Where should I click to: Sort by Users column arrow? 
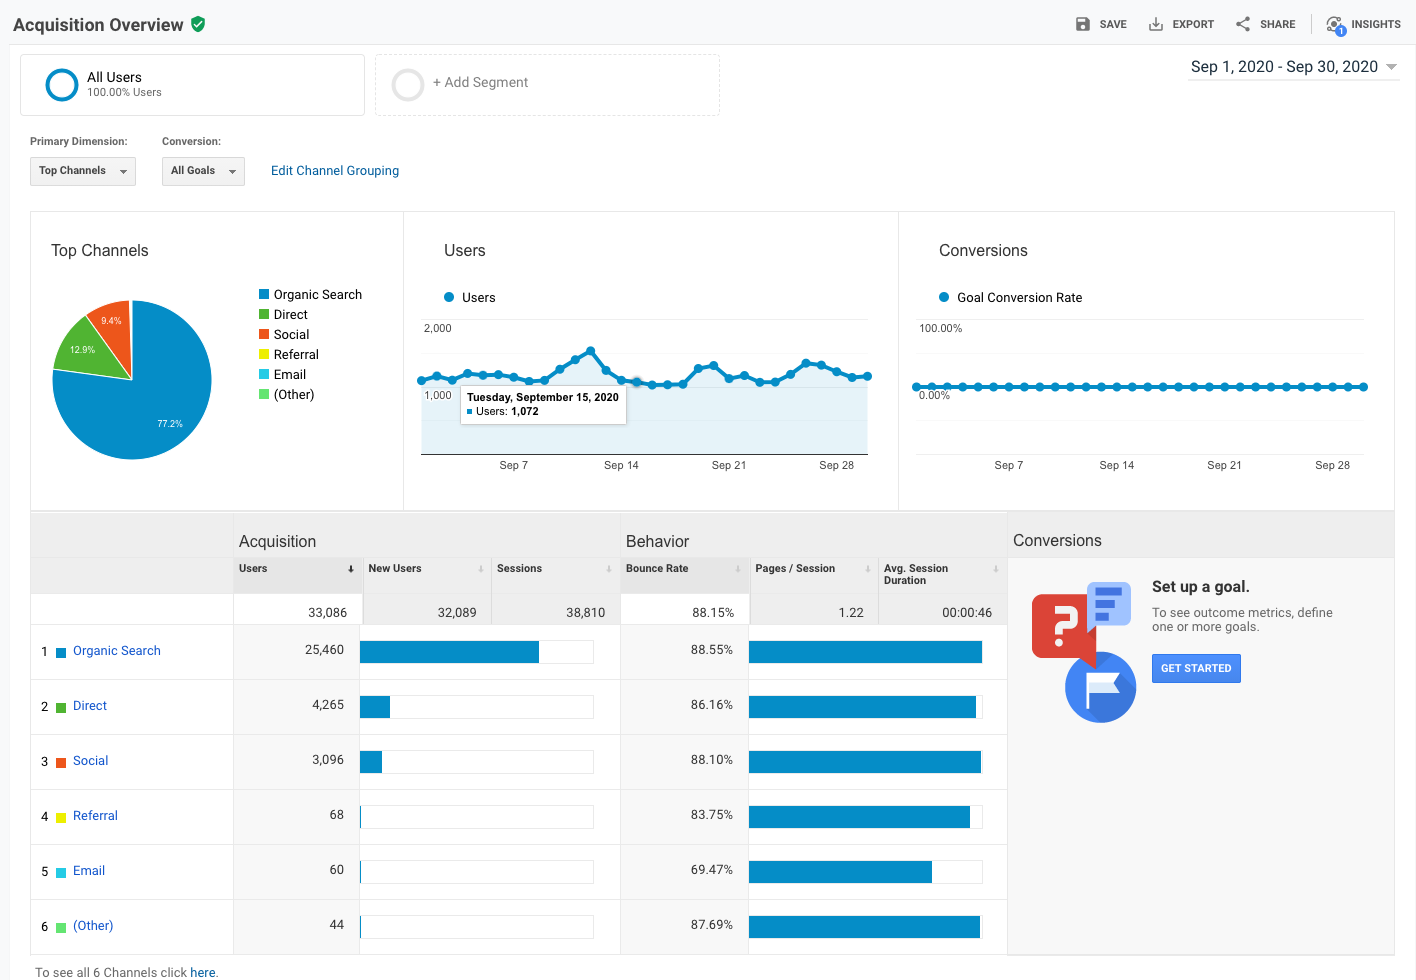351,569
